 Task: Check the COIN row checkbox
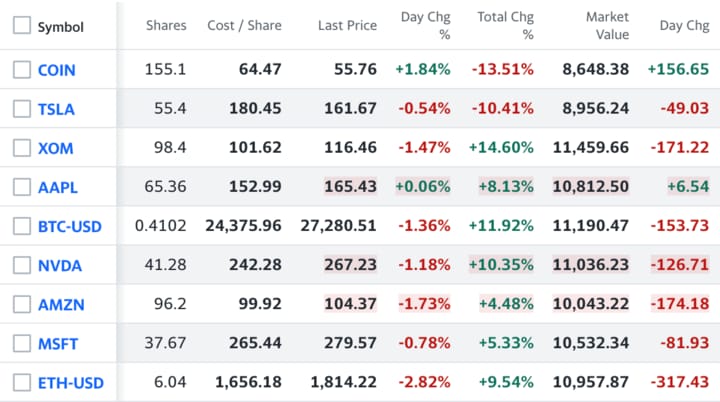coord(22,70)
